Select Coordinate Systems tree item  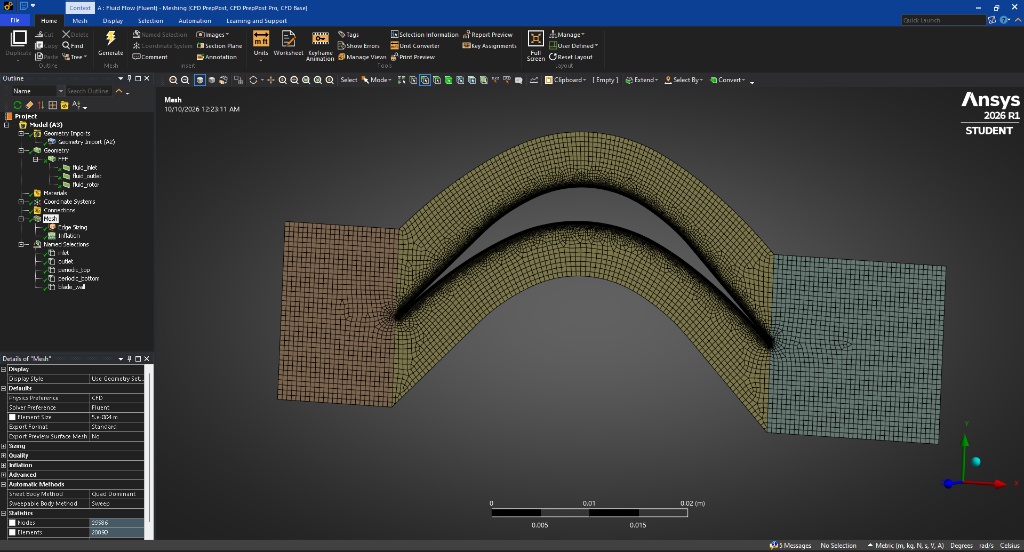click(x=69, y=202)
